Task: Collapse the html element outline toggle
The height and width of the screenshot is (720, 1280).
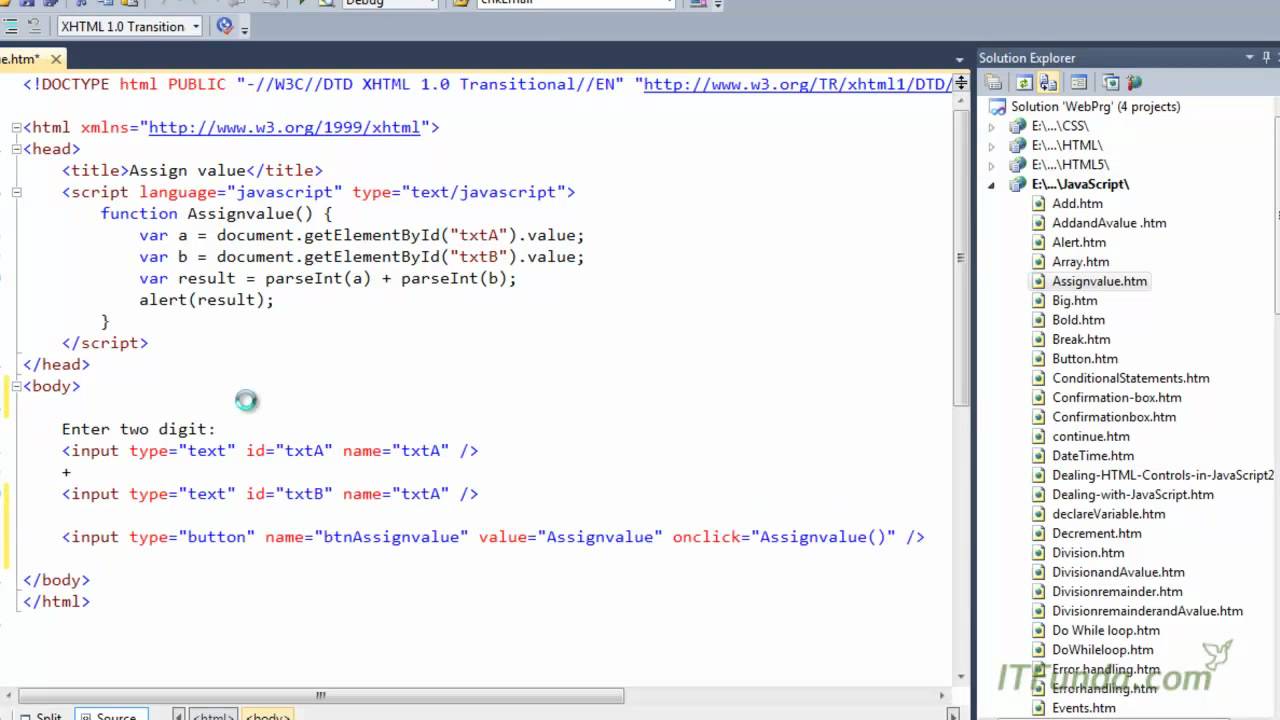Action: pos(17,128)
